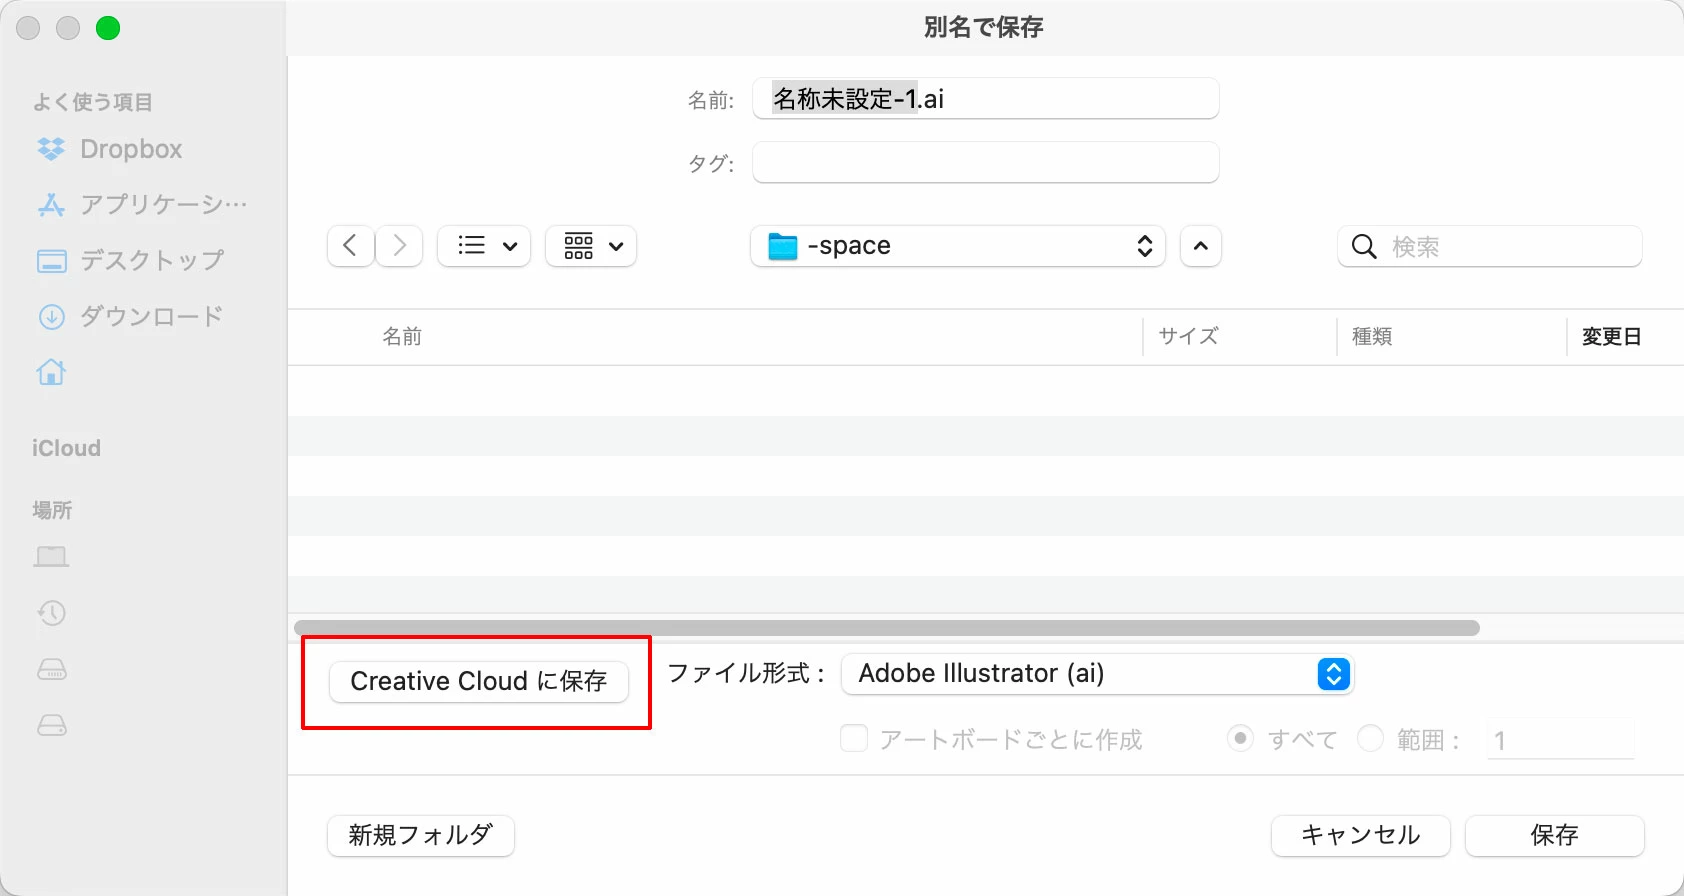This screenshot has height=896, width=1684.
Task: Go to デスクトップ in the sidebar
Action: (x=130, y=260)
